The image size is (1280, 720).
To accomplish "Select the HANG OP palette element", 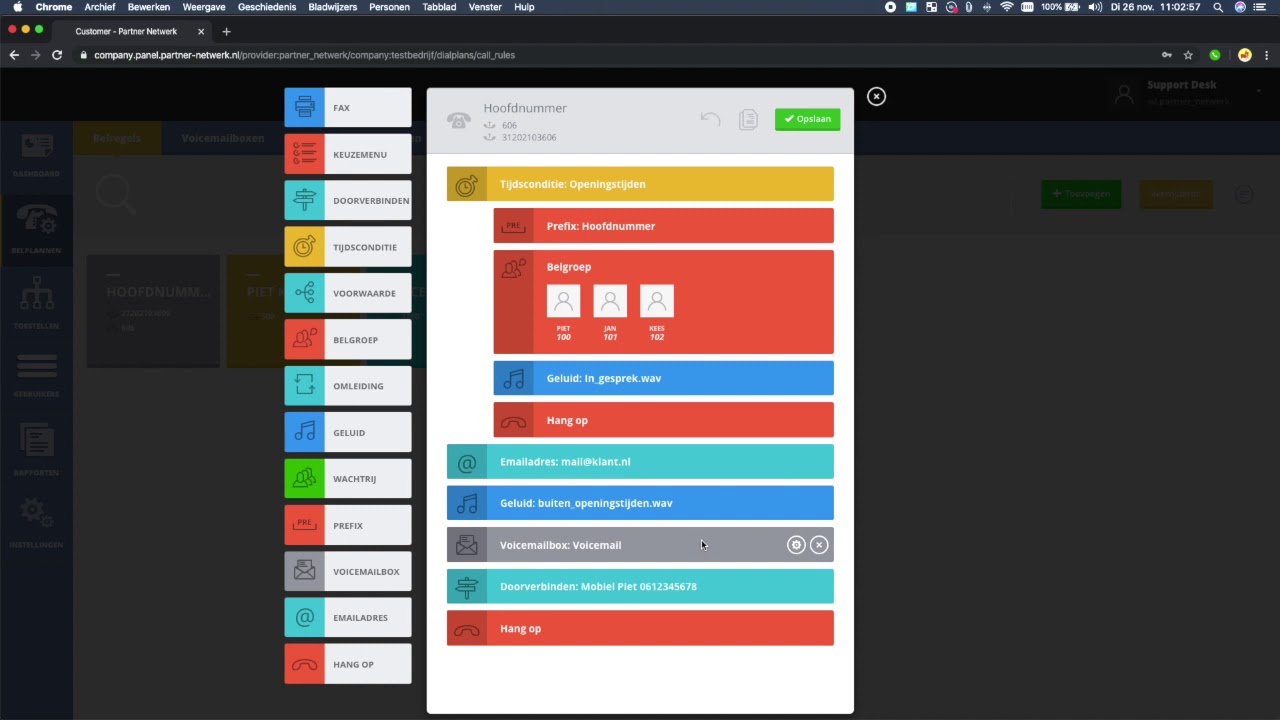I will [x=347, y=664].
